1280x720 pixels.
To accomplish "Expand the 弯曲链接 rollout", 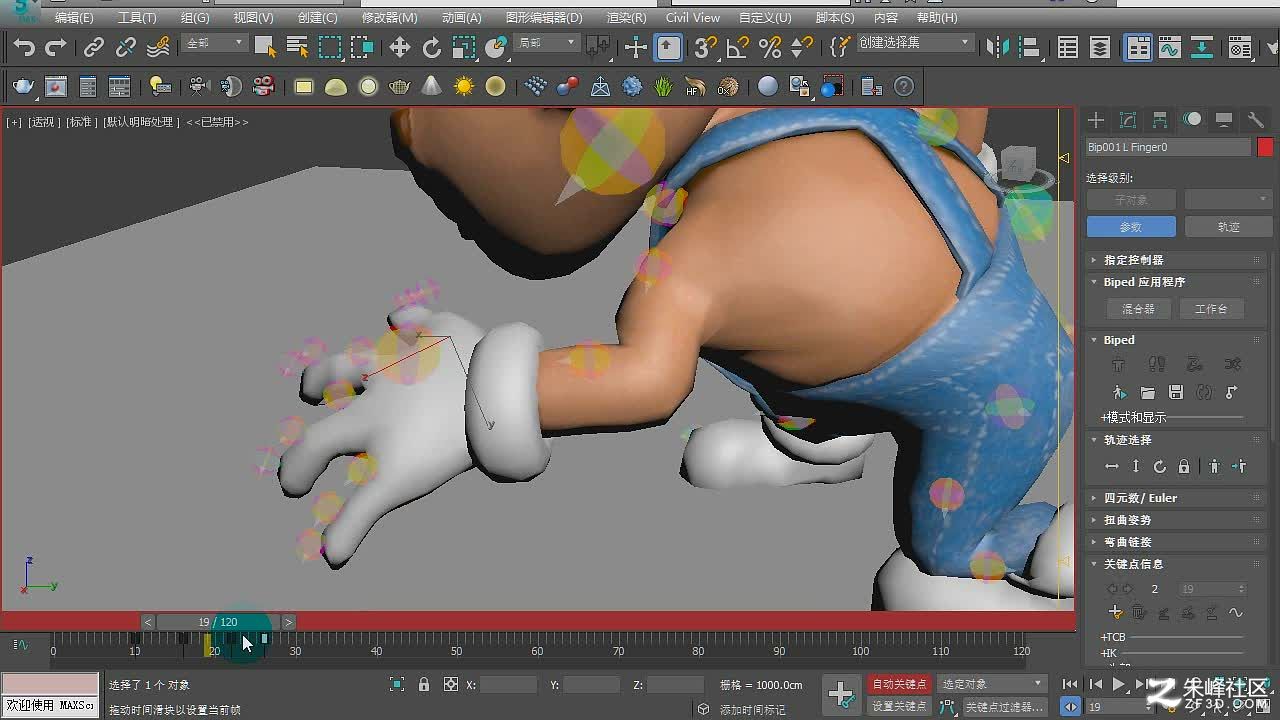I will (1176, 542).
